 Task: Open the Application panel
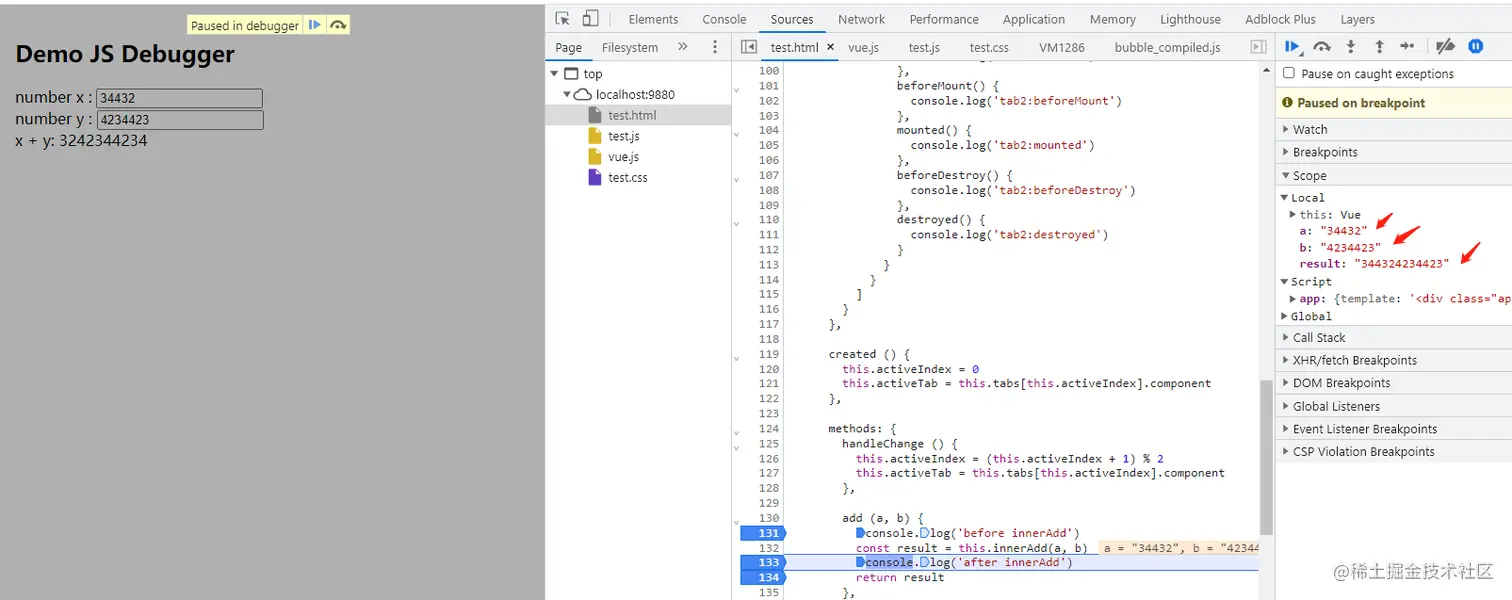tap(1034, 19)
